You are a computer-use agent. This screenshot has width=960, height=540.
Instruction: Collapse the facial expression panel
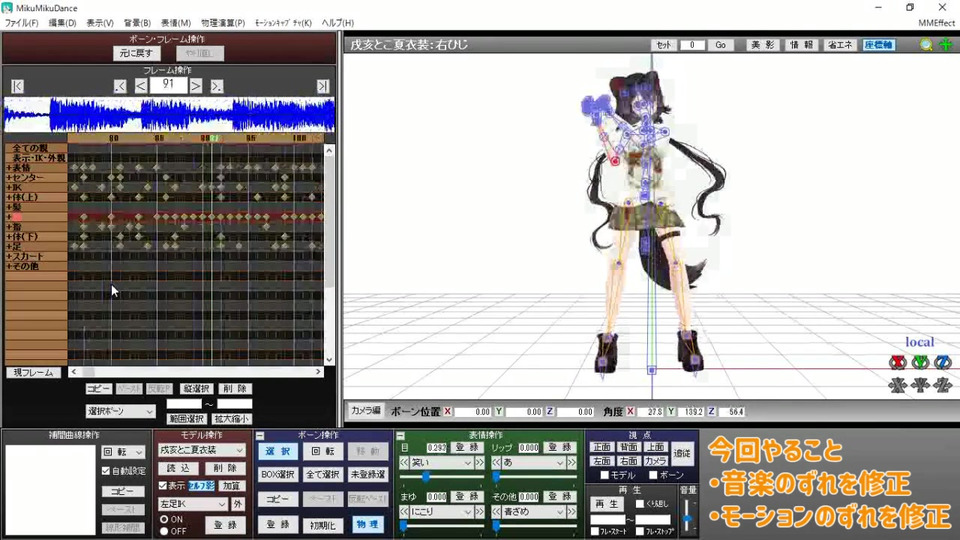(x=400, y=436)
